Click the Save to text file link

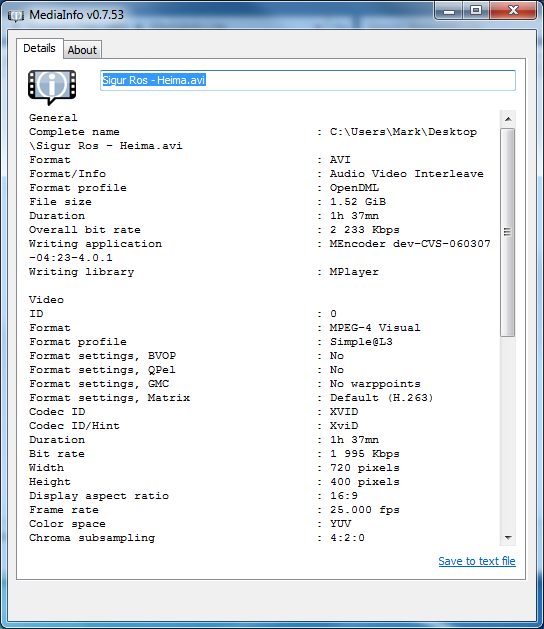477,561
